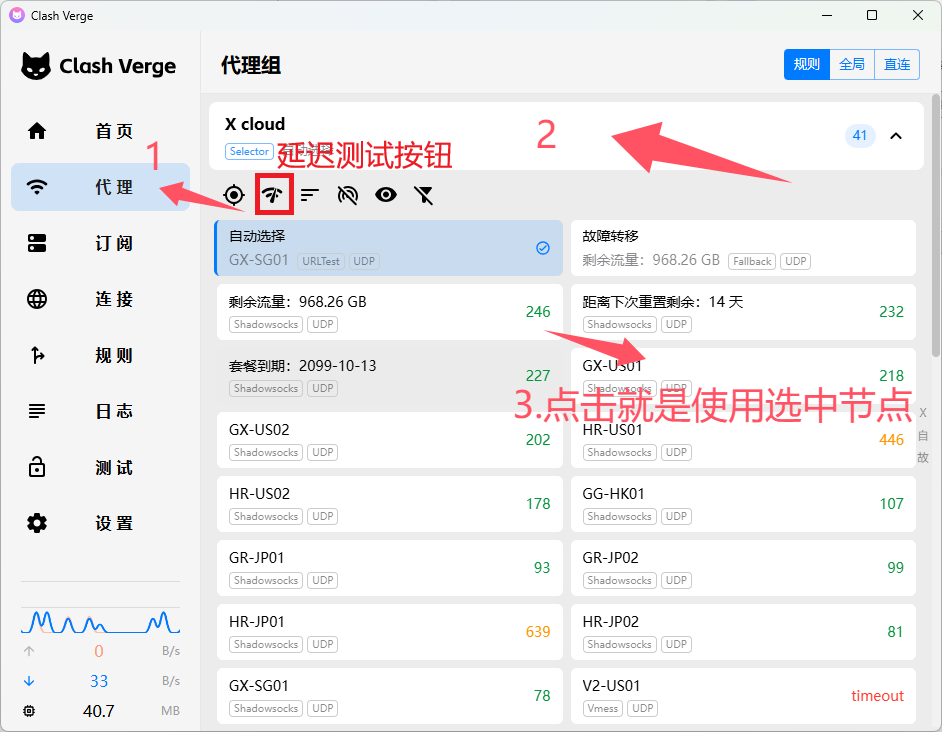Choose the GR-JP02 proxy node
The height and width of the screenshot is (732, 942).
tap(743, 568)
